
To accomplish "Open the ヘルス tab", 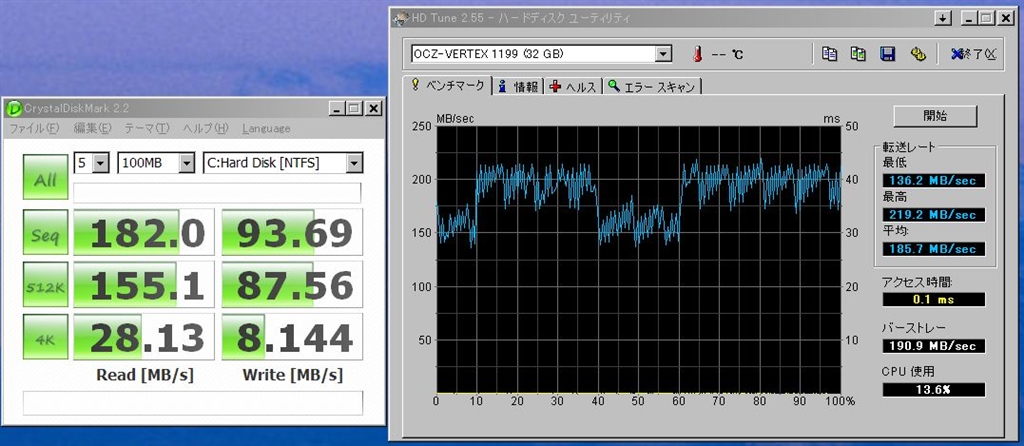I will (x=573, y=87).
